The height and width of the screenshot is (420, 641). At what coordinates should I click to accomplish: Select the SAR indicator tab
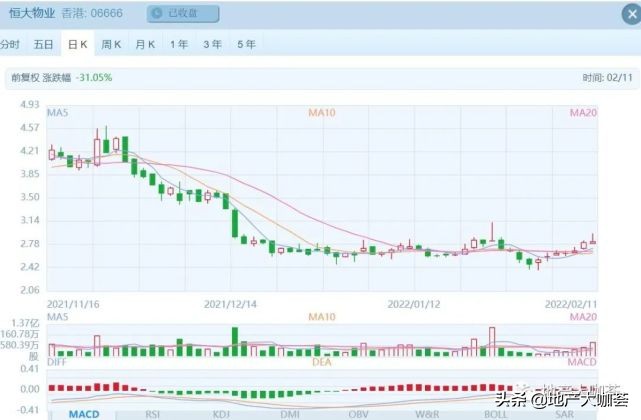[565, 414]
